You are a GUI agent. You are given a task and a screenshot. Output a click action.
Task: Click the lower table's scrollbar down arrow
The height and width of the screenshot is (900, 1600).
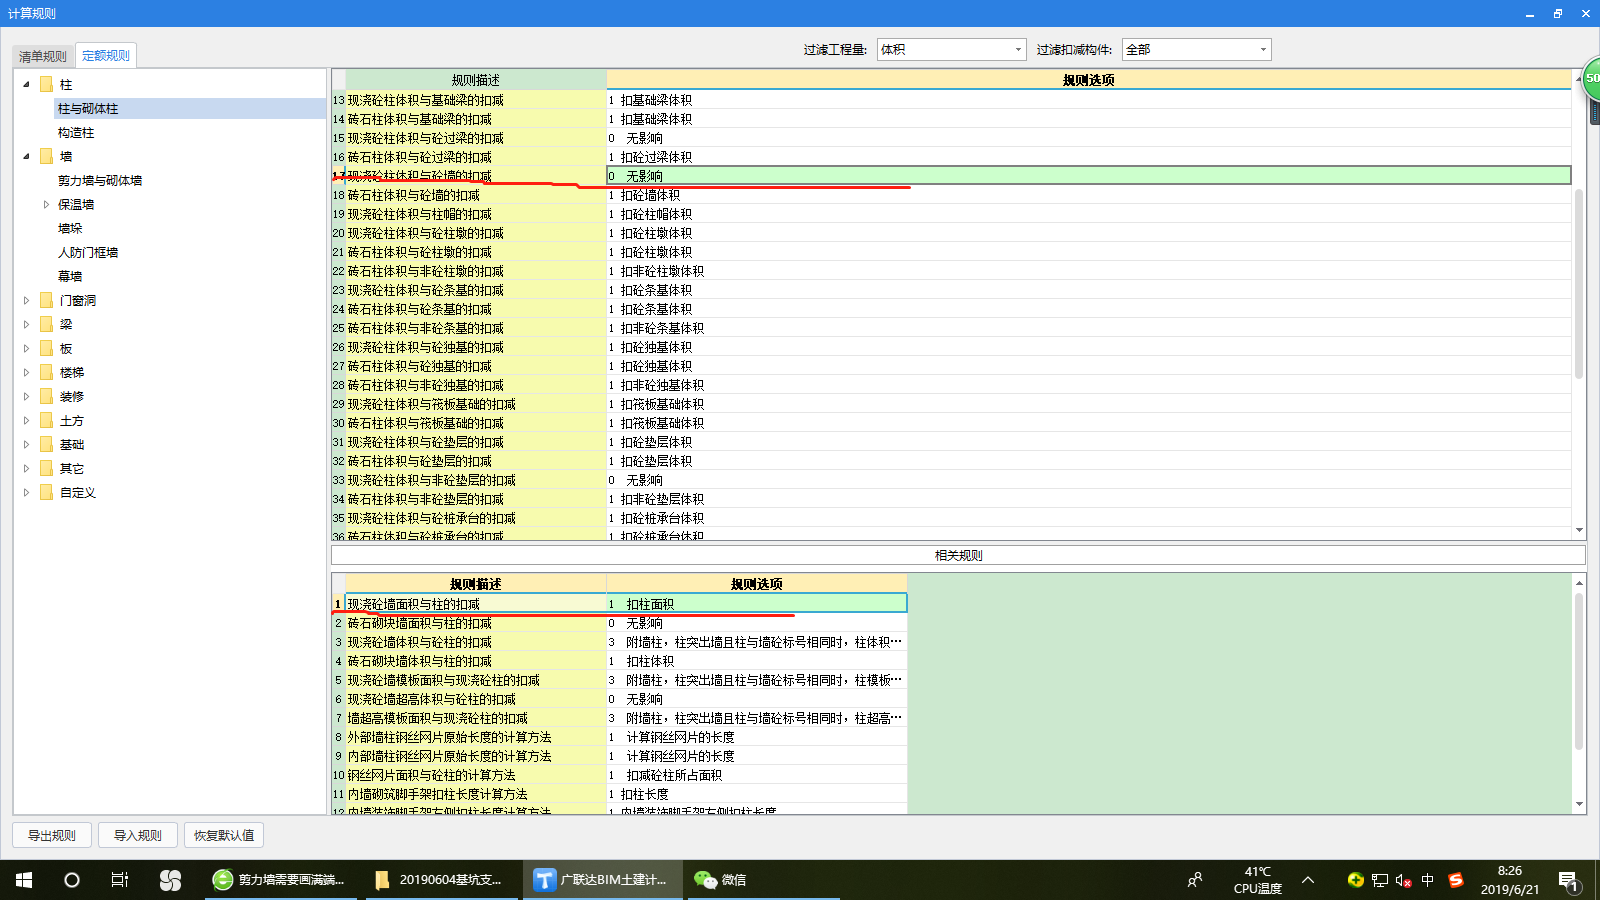1579,804
